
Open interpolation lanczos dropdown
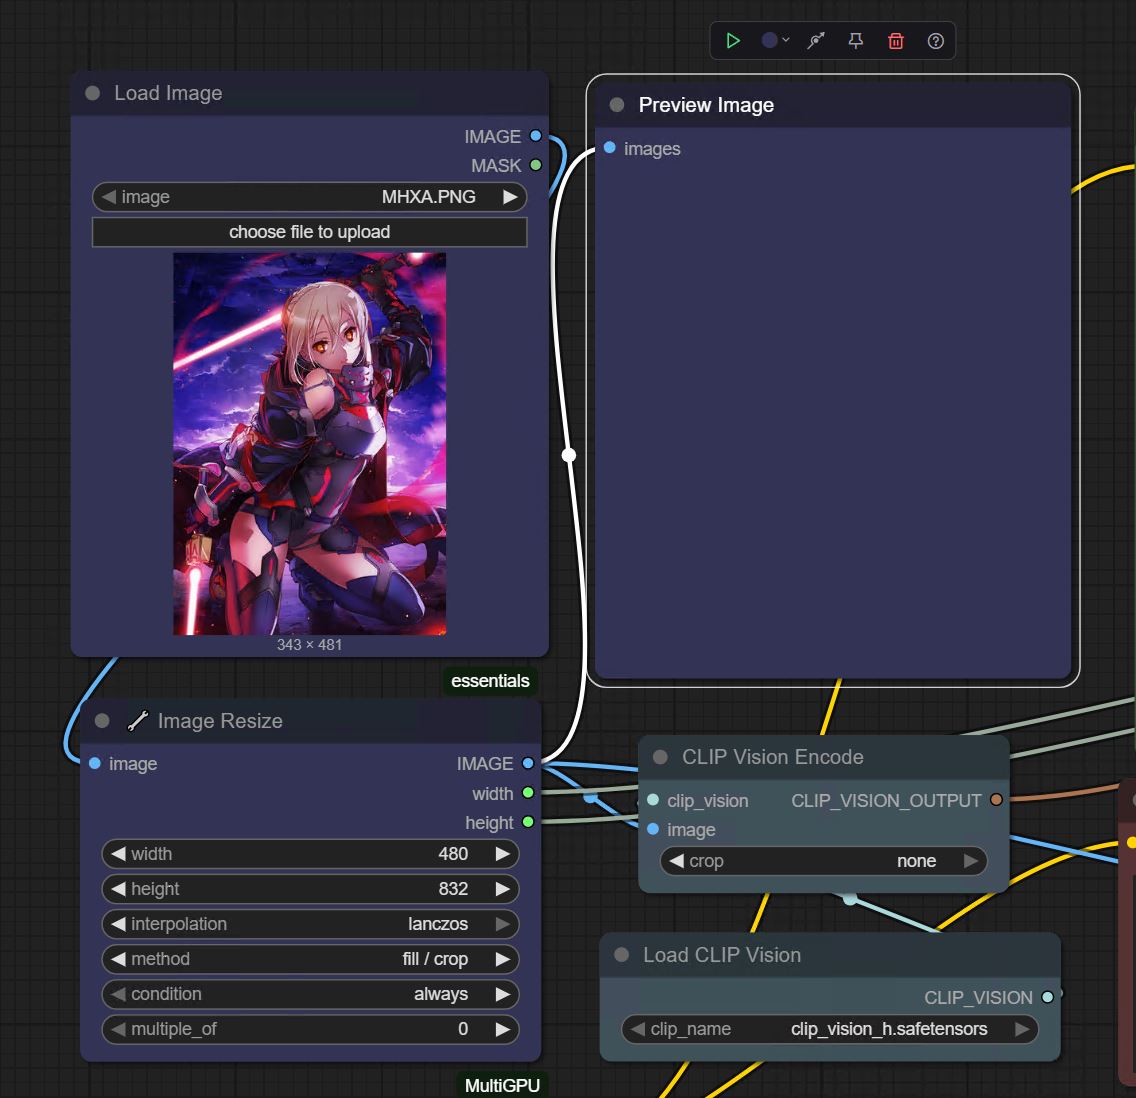click(310, 924)
